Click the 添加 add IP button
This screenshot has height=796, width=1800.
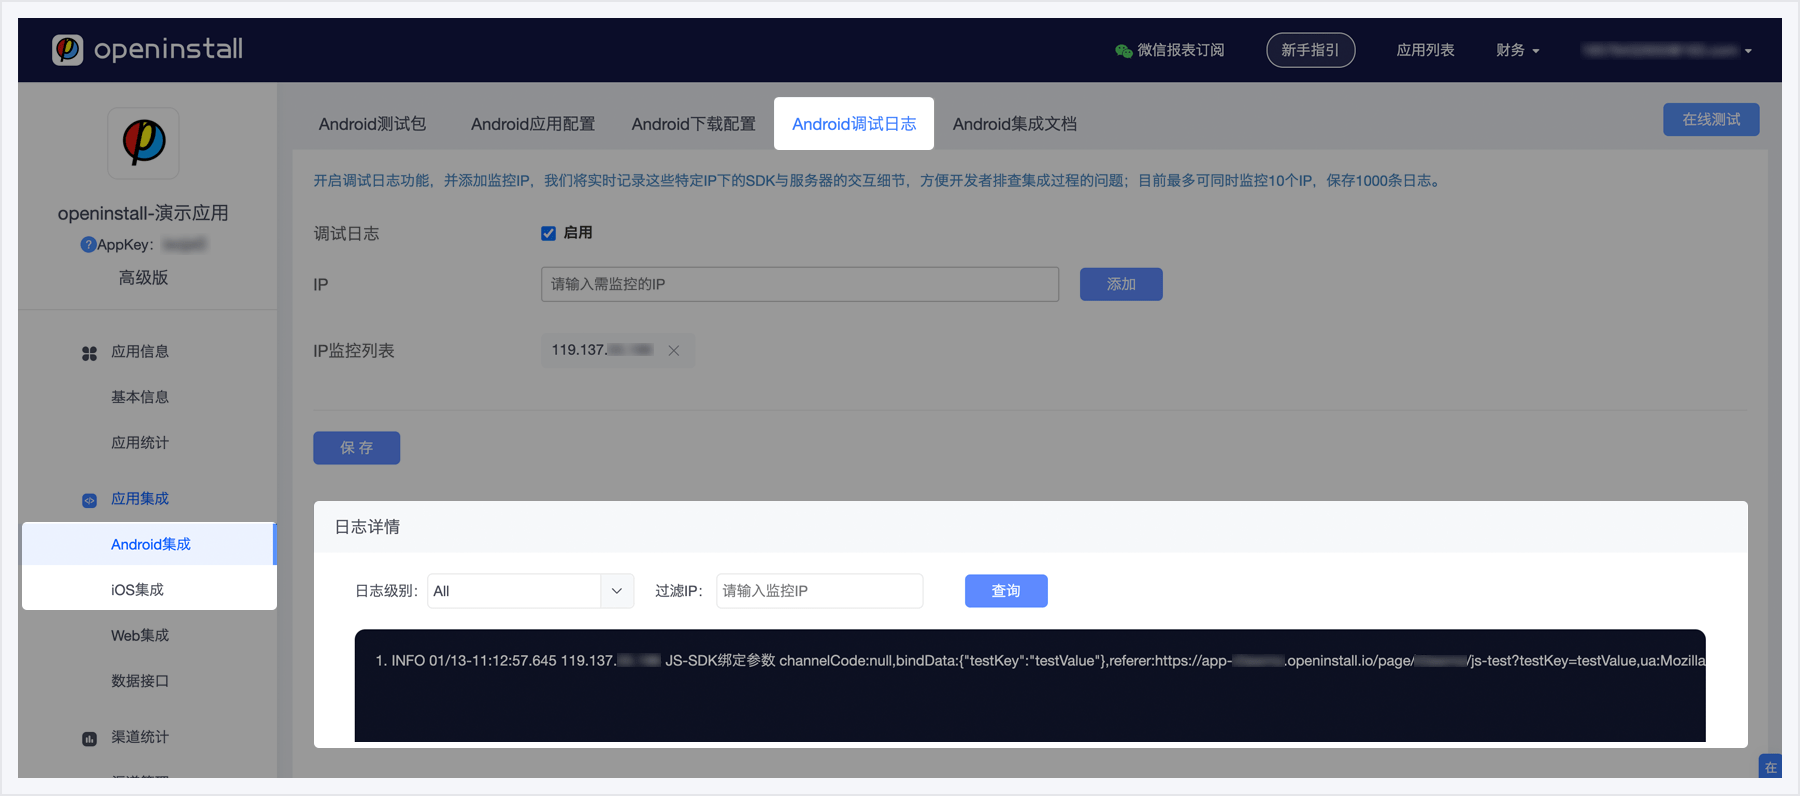(x=1121, y=284)
